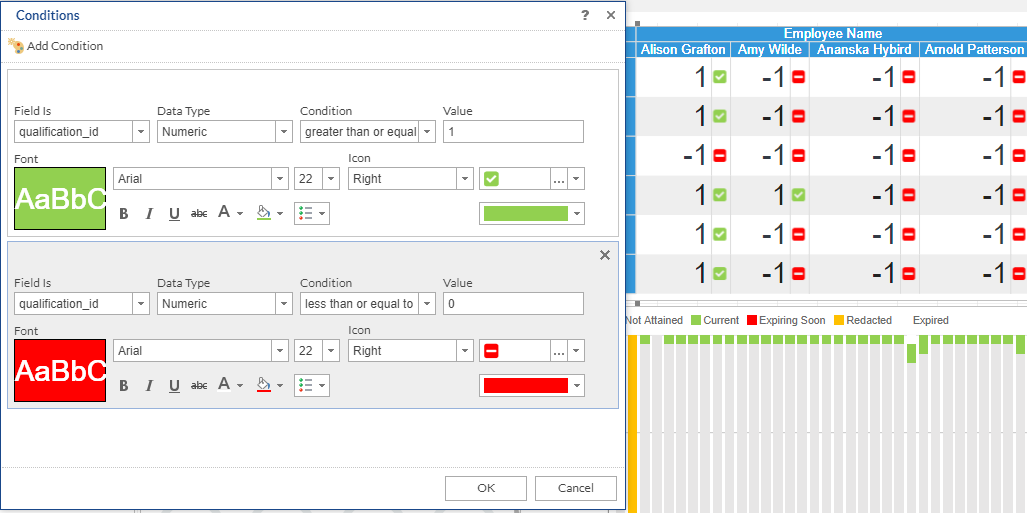Image resolution: width=1027 pixels, height=513 pixels.
Task: Open green check icon dropdown
Action: pos(576,179)
